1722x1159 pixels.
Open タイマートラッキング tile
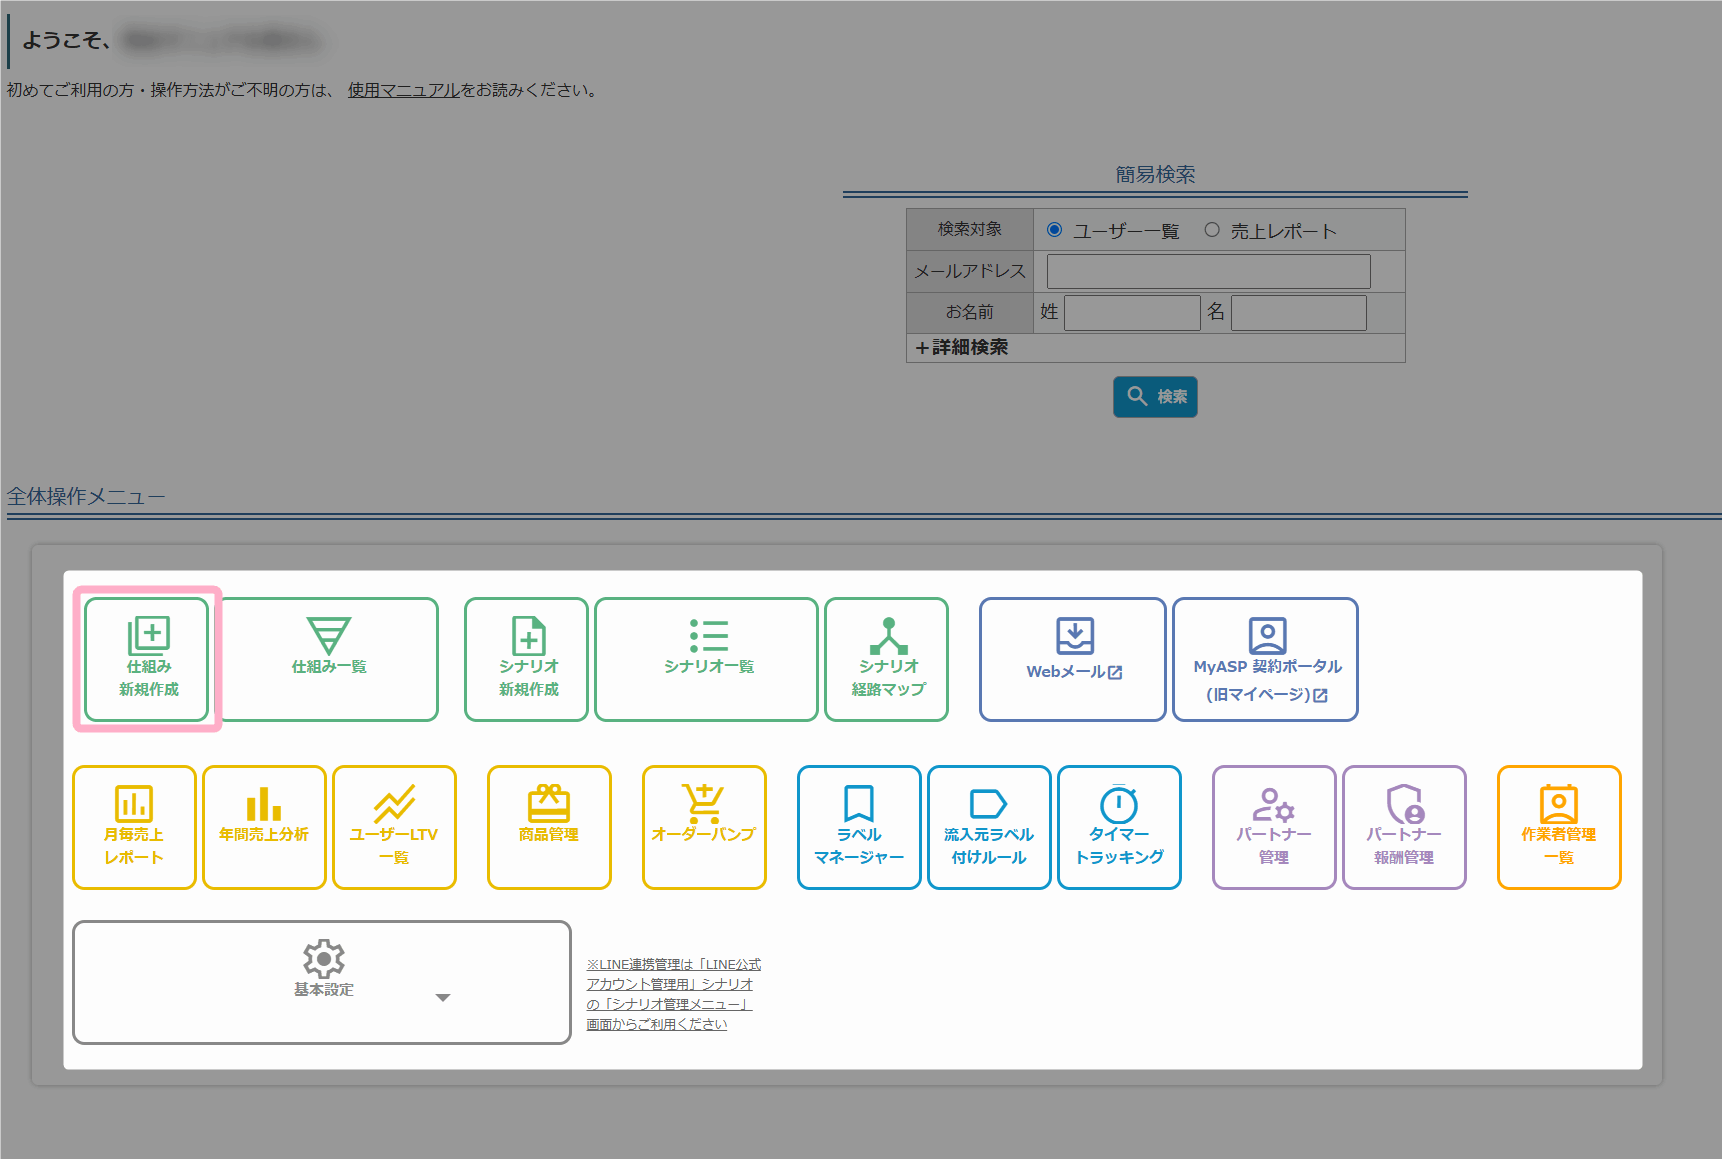(x=1119, y=827)
